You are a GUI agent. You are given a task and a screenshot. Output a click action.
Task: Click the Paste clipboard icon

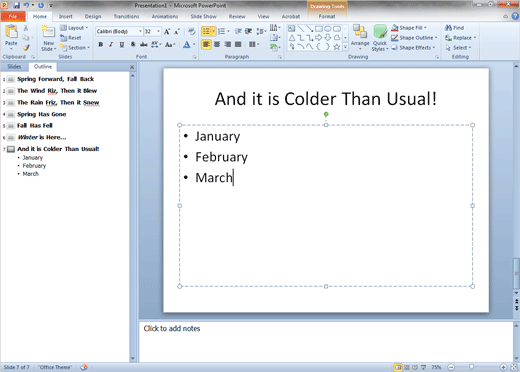pyautogui.click(x=11, y=35)
